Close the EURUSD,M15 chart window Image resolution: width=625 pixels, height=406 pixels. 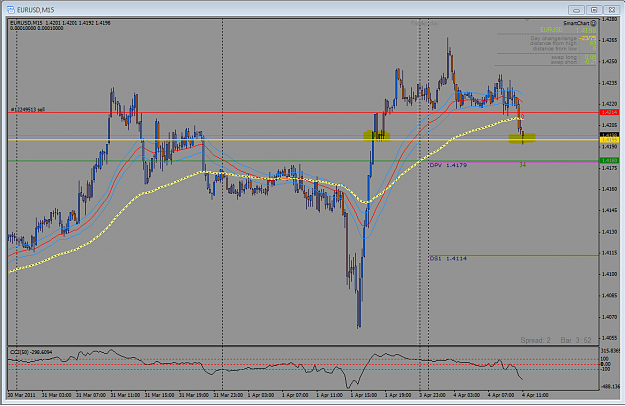(x=611, y=10)
